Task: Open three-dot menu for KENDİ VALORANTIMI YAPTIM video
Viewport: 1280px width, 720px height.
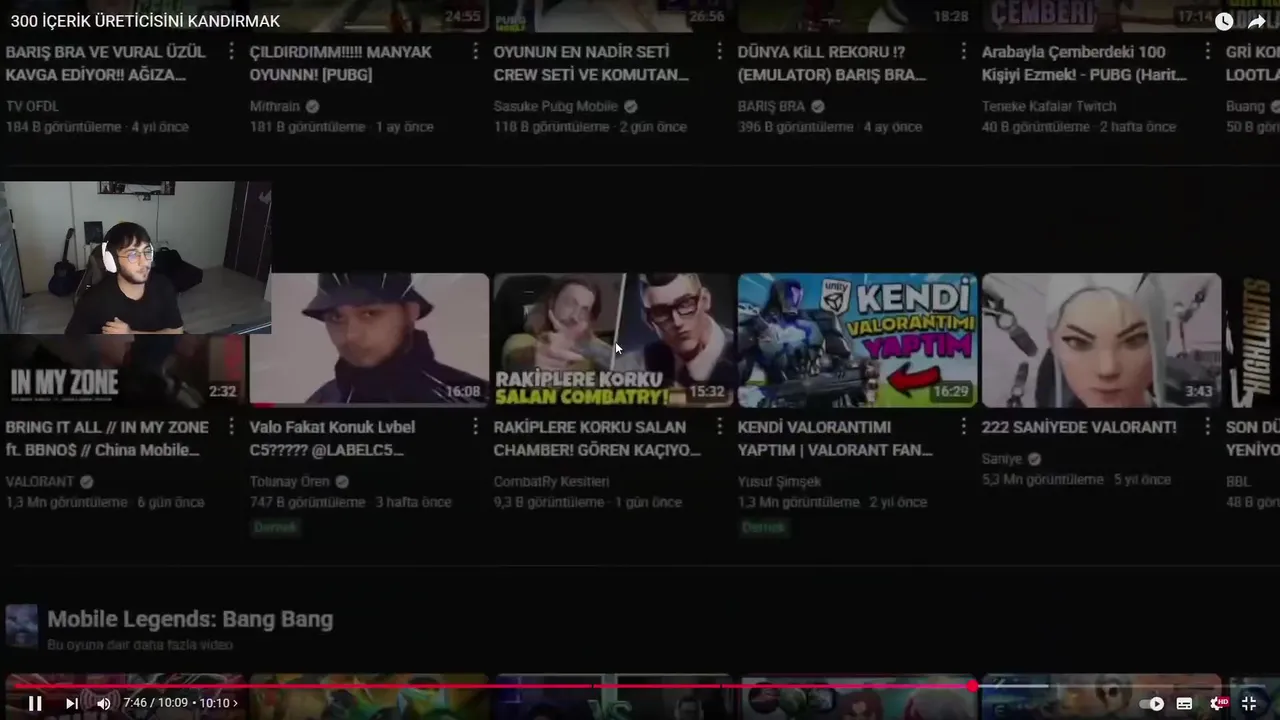Action: click(x=963, y=427)
